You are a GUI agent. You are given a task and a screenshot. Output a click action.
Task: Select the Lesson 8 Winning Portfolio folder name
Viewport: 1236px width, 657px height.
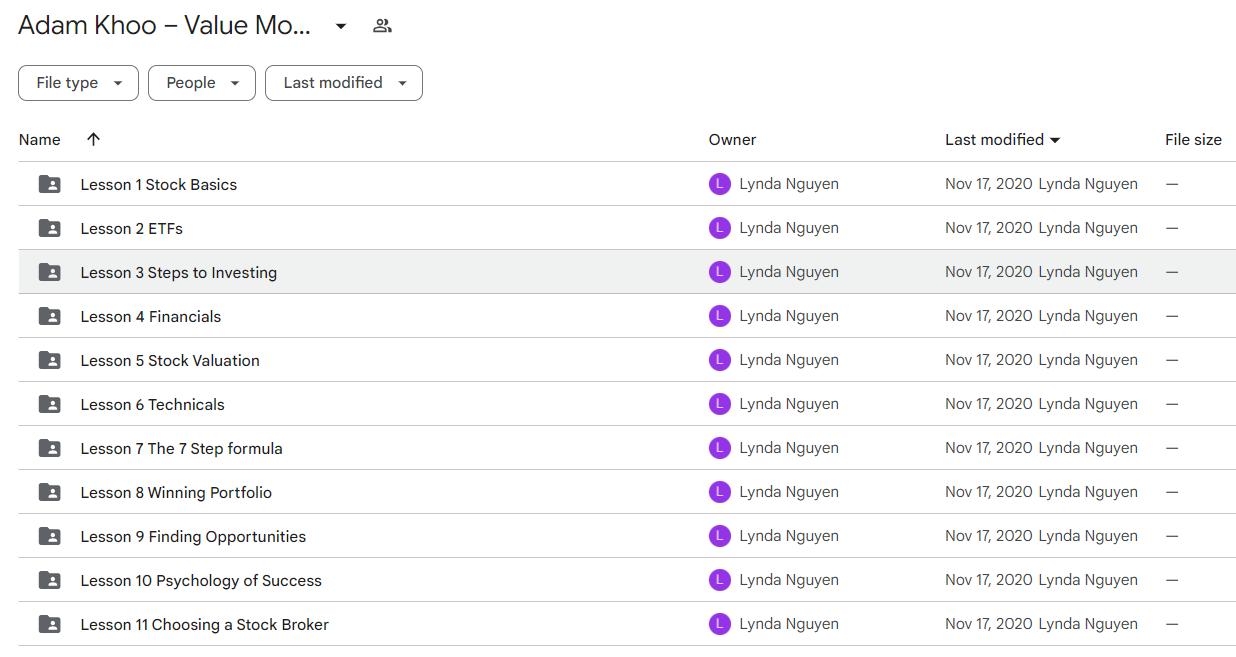point(176,493)
